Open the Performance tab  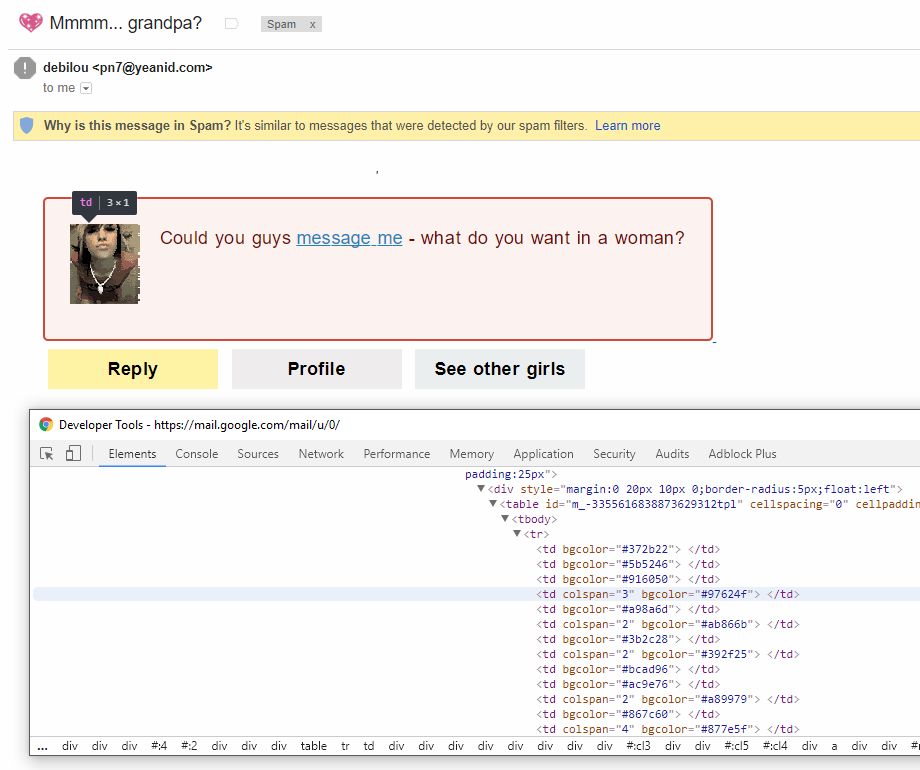pyautogui.click(x=397, y=454)
